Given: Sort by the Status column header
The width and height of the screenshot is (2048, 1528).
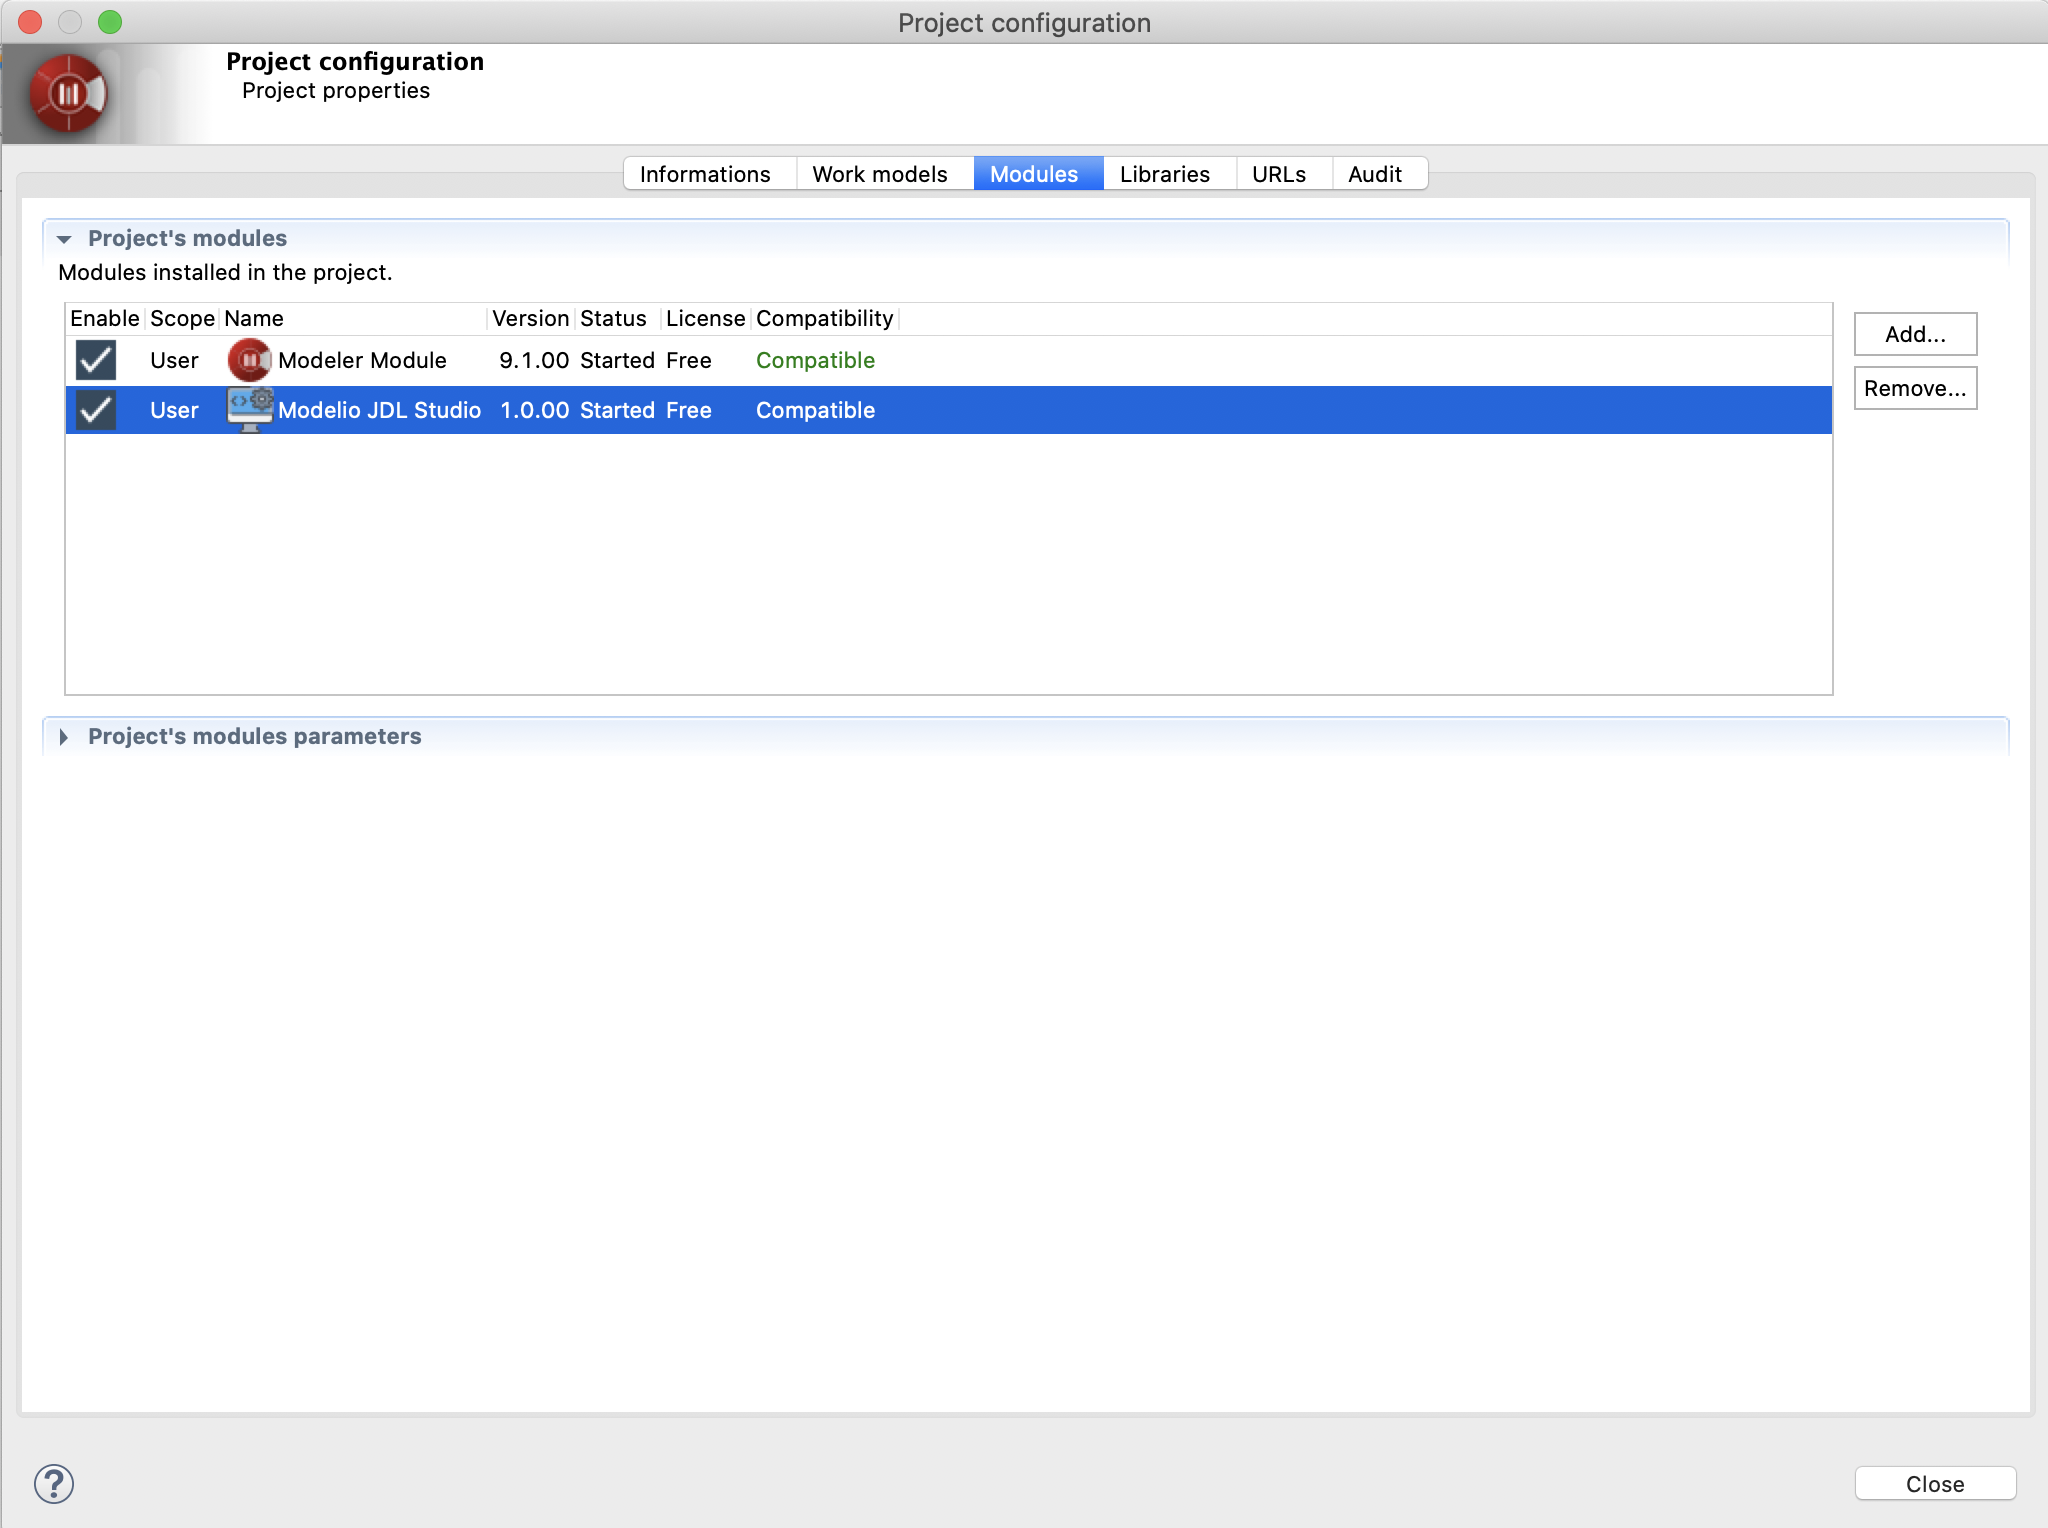Looking at the screenshot, I should [x=618, y=319].
